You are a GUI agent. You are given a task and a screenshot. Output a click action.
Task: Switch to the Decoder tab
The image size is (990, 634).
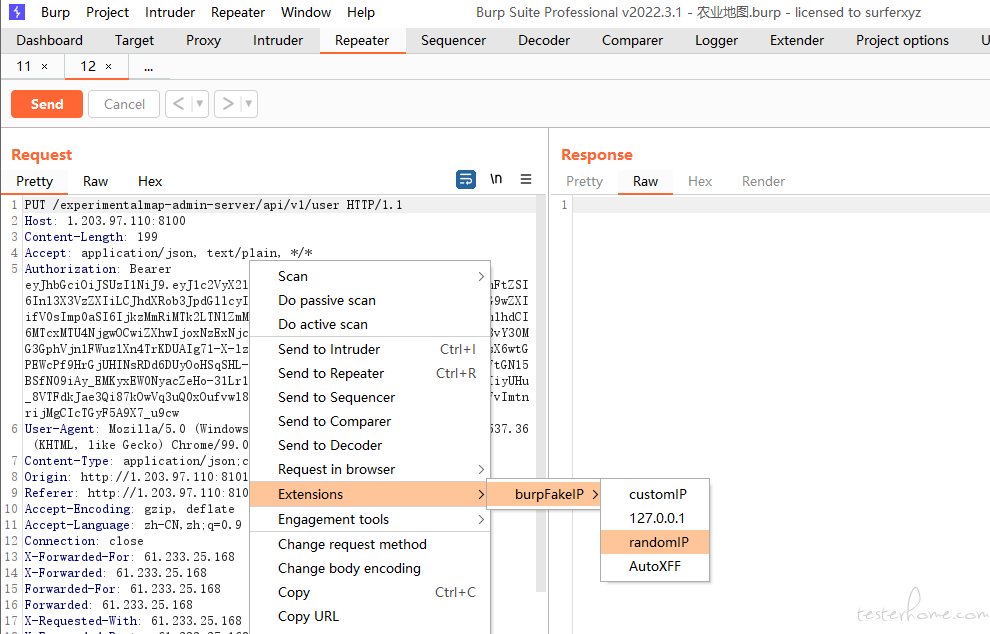(x=544, y=40)
